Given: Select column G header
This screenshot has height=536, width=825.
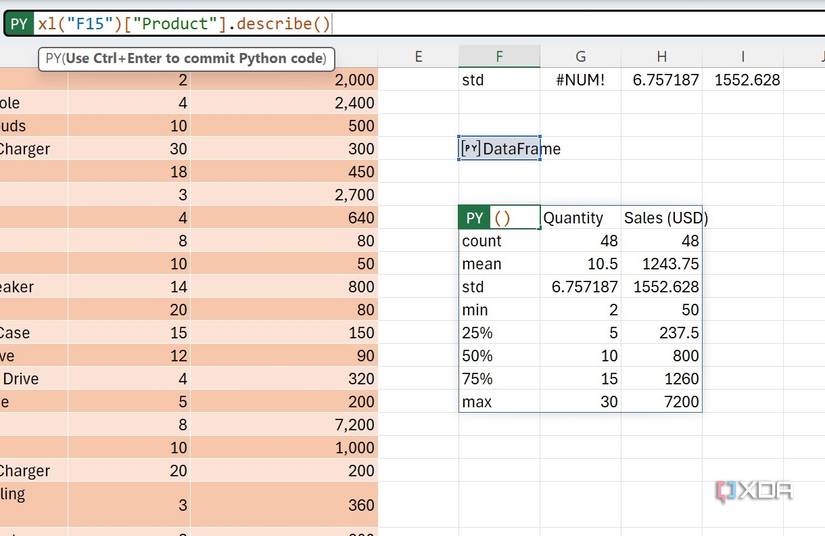Looking at the screenshot, I should [580, 56].
